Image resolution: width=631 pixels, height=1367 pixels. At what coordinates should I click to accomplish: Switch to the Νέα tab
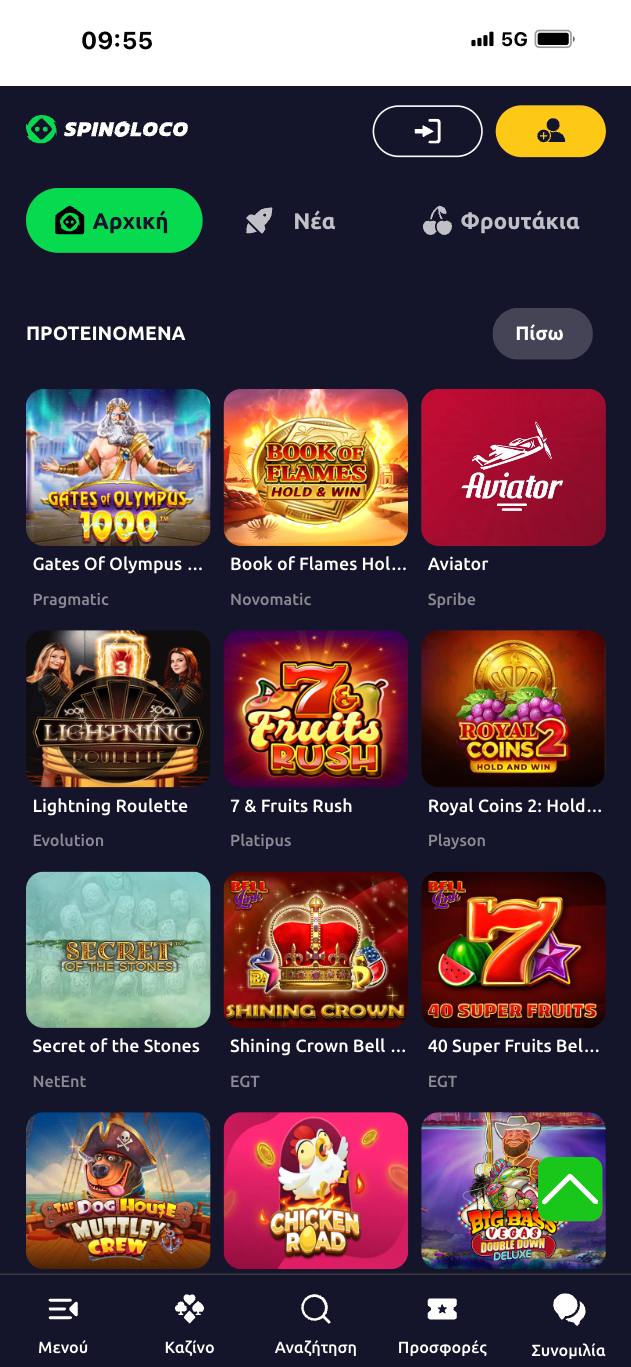coord(290,221)
